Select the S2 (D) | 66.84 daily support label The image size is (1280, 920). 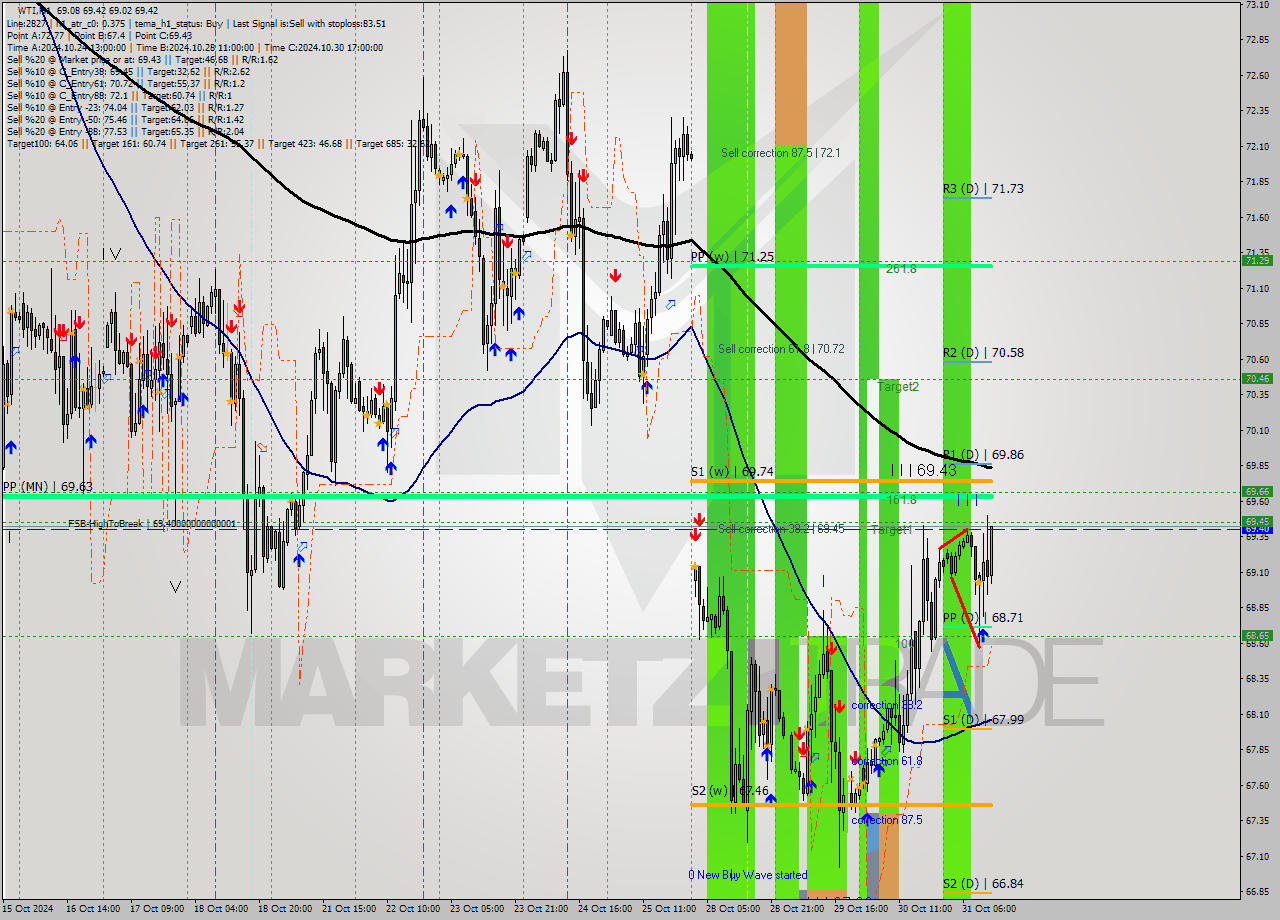[x=983, y=884]
